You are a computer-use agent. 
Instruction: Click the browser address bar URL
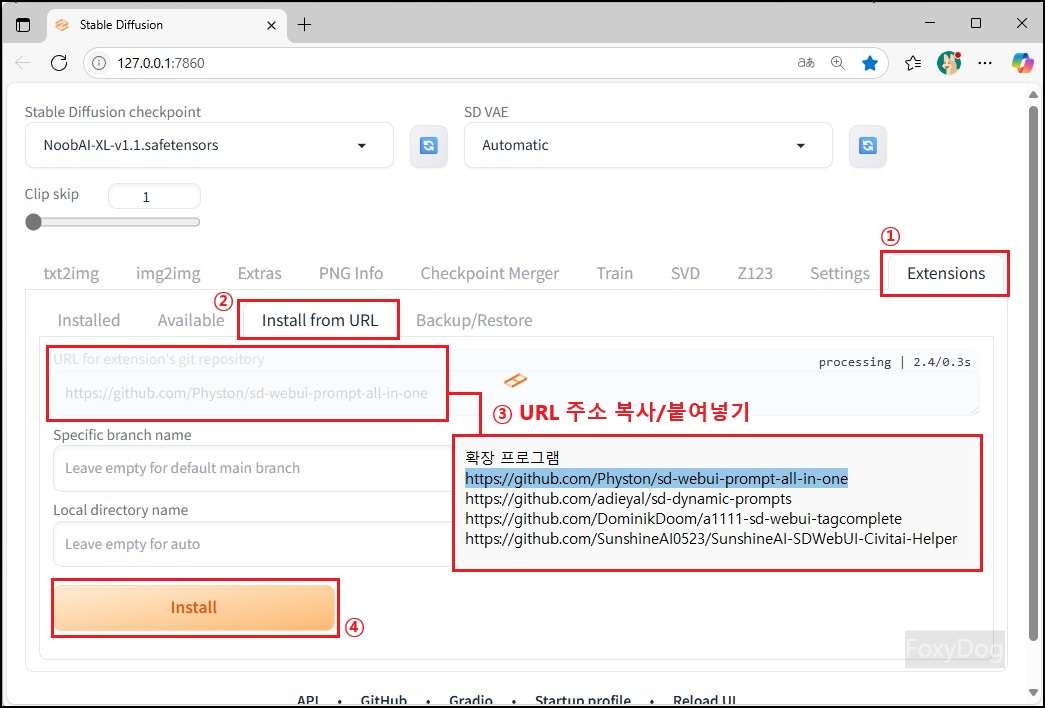point(161,63)
